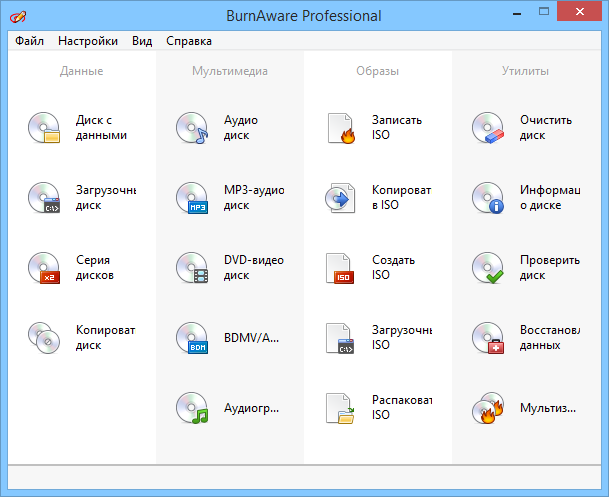Open the Файл menu
This screenshot has height=497, width=609.
click(30, 41)
